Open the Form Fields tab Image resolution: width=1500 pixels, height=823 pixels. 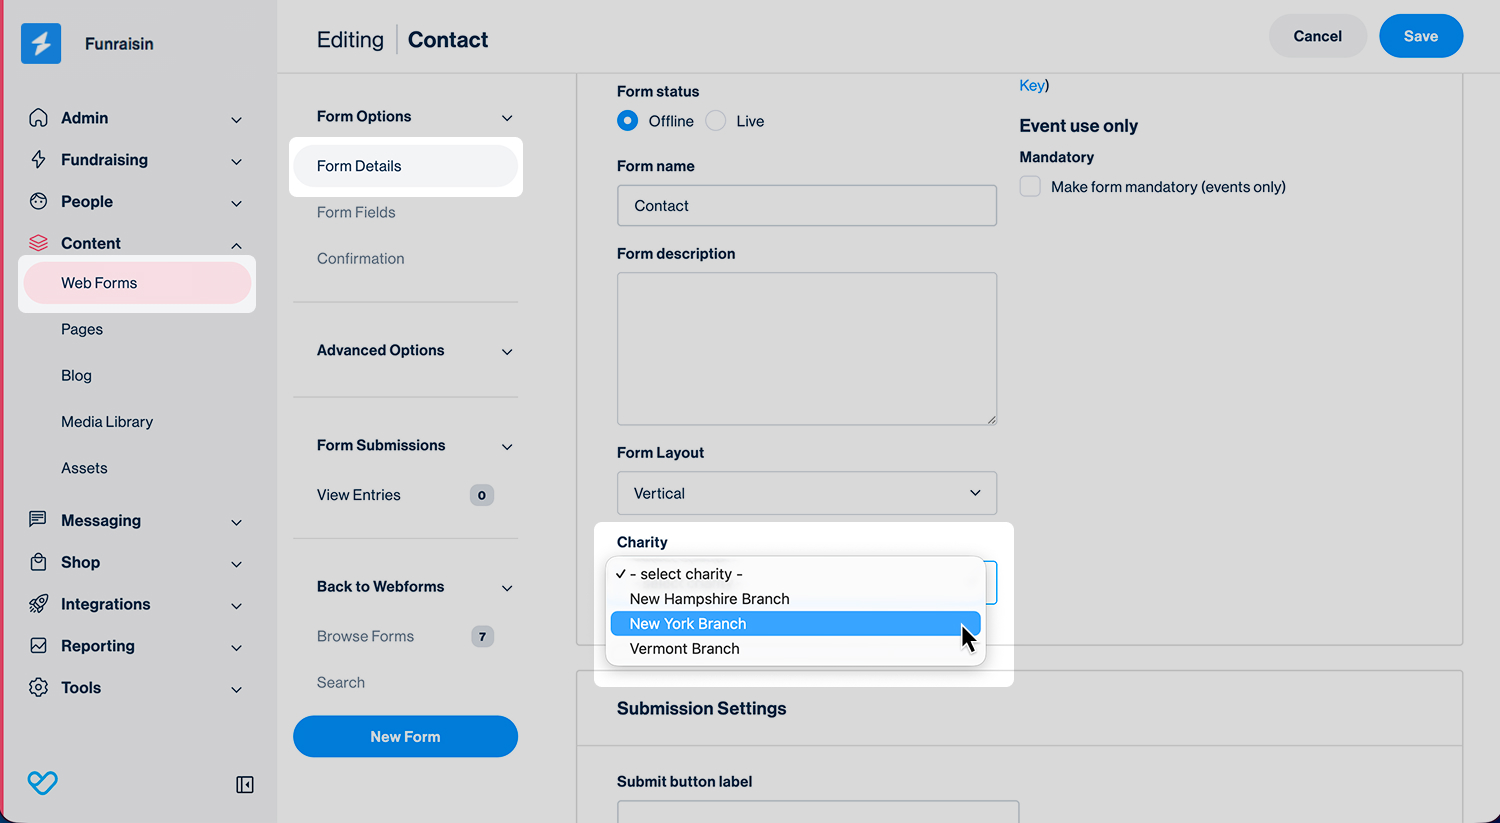(356, 212)
